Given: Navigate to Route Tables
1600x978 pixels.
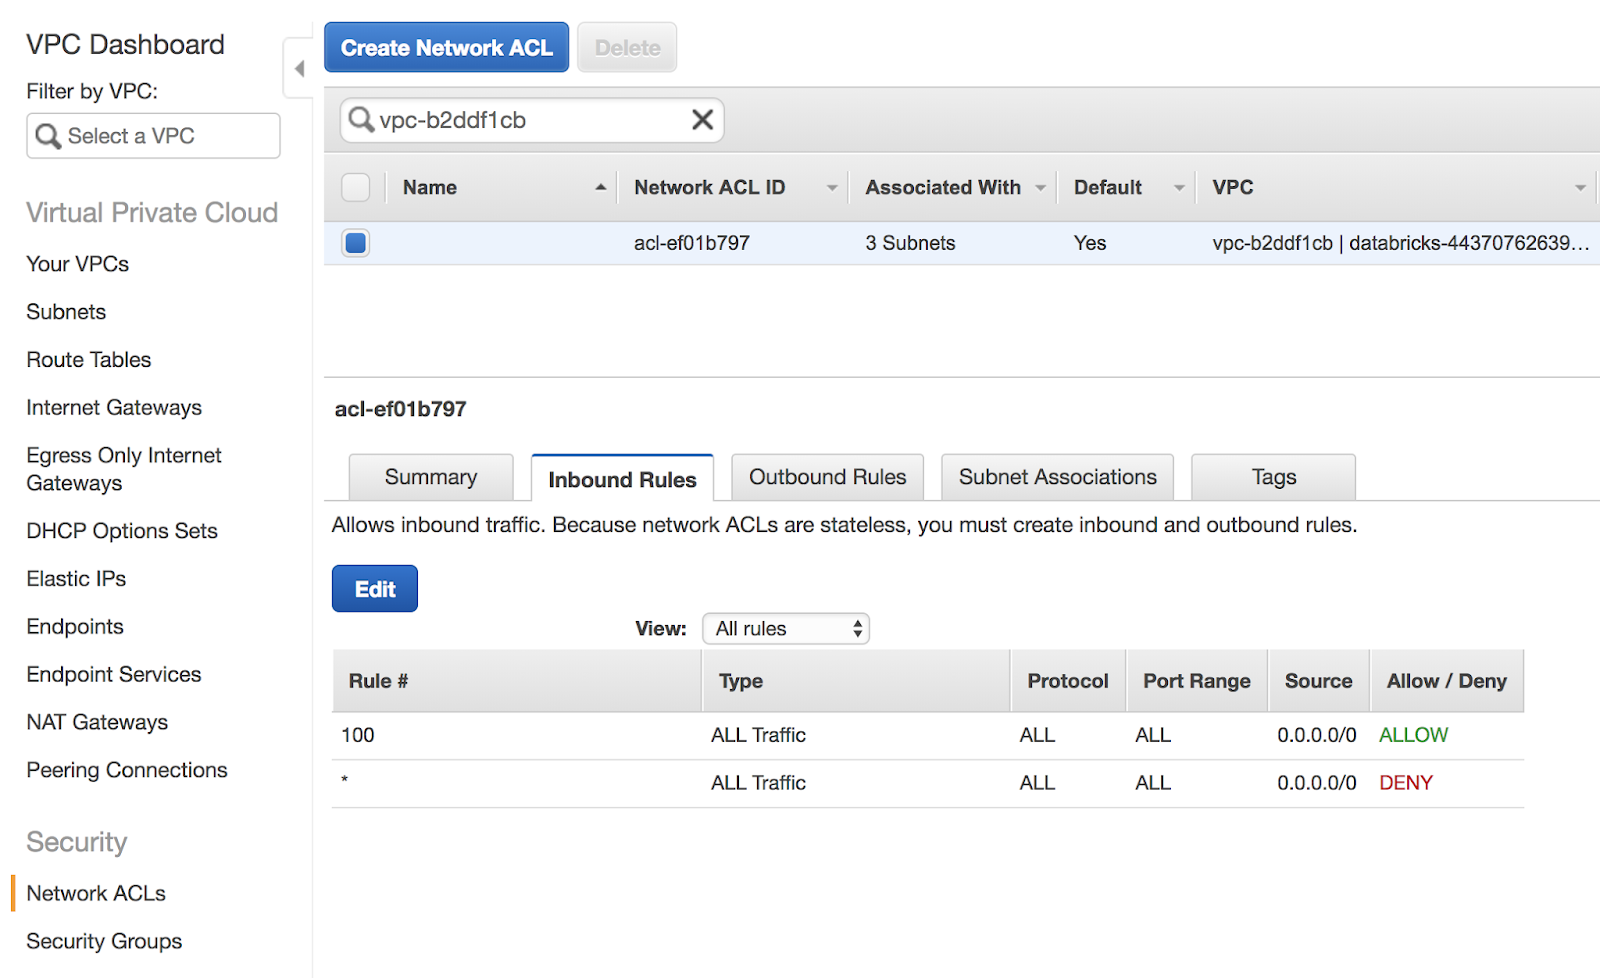Looking at the screenshot, I should 88,359.
